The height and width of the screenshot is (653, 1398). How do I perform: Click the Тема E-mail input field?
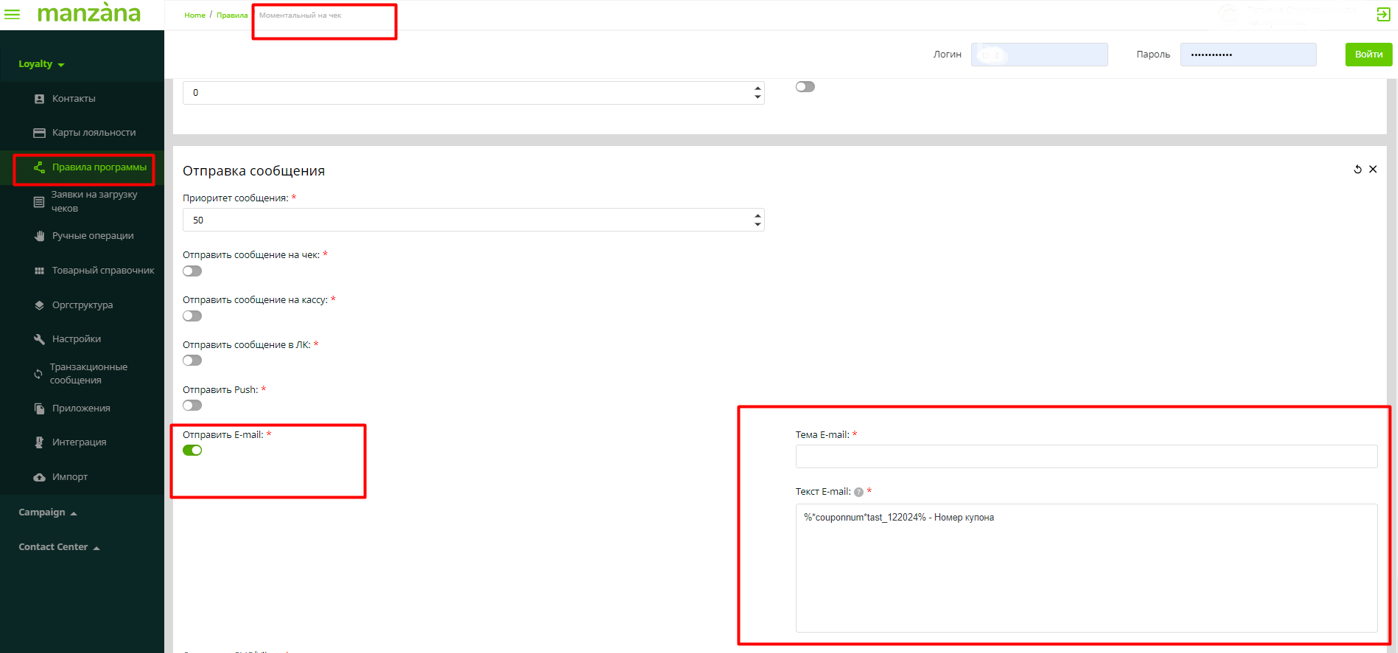1086,457
